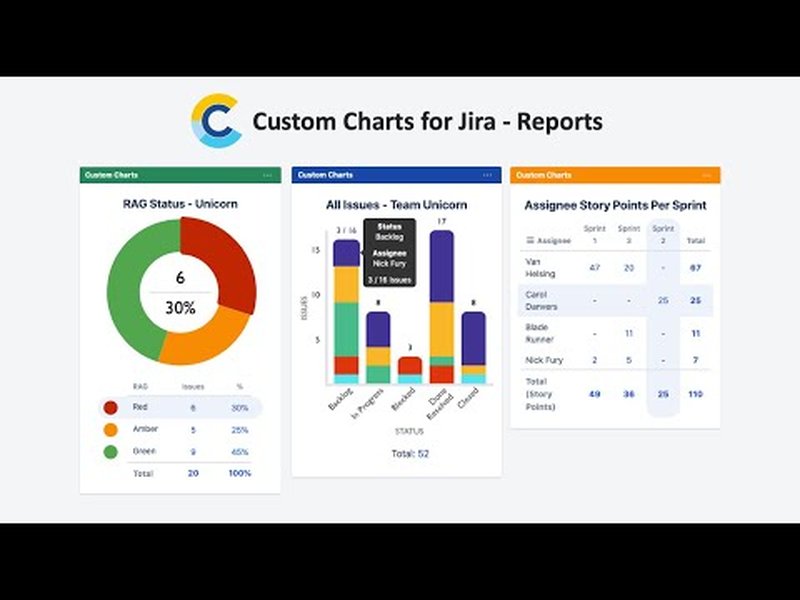Click the '6' in the donut center

click(x=180, y=278)
